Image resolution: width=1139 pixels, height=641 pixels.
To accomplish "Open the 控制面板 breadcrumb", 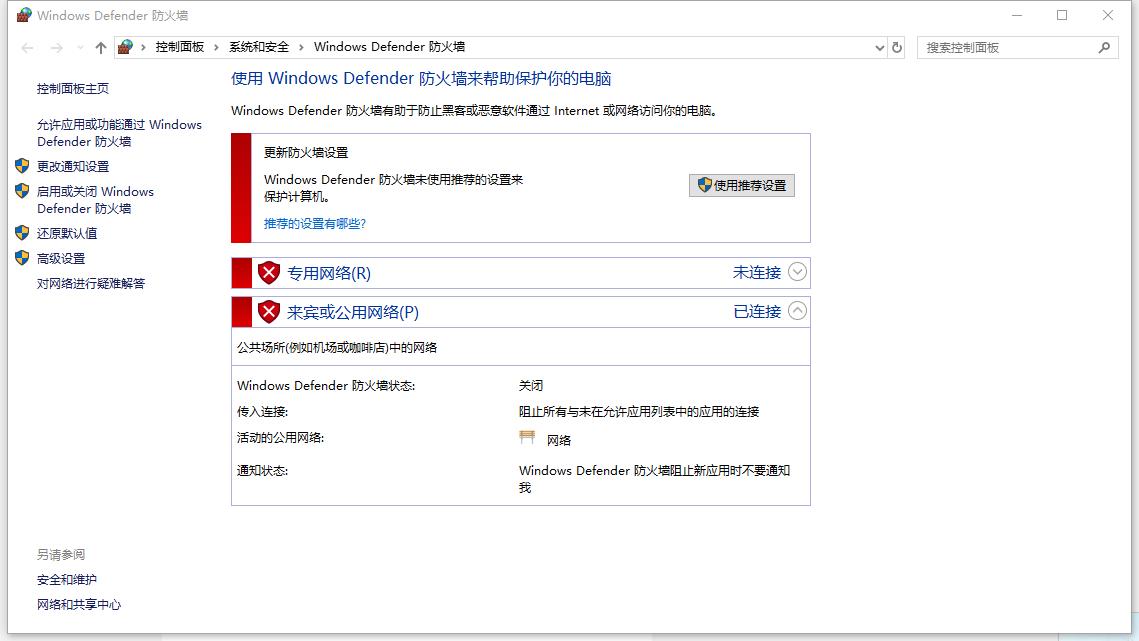I will pos(179,47).
